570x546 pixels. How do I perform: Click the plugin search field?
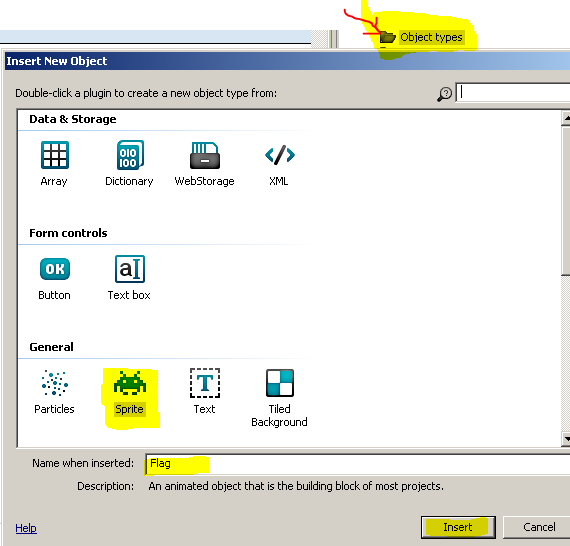(513, 93)
